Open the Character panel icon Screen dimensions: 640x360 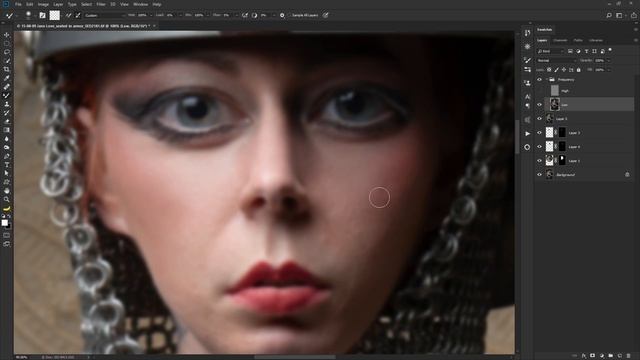527,97
